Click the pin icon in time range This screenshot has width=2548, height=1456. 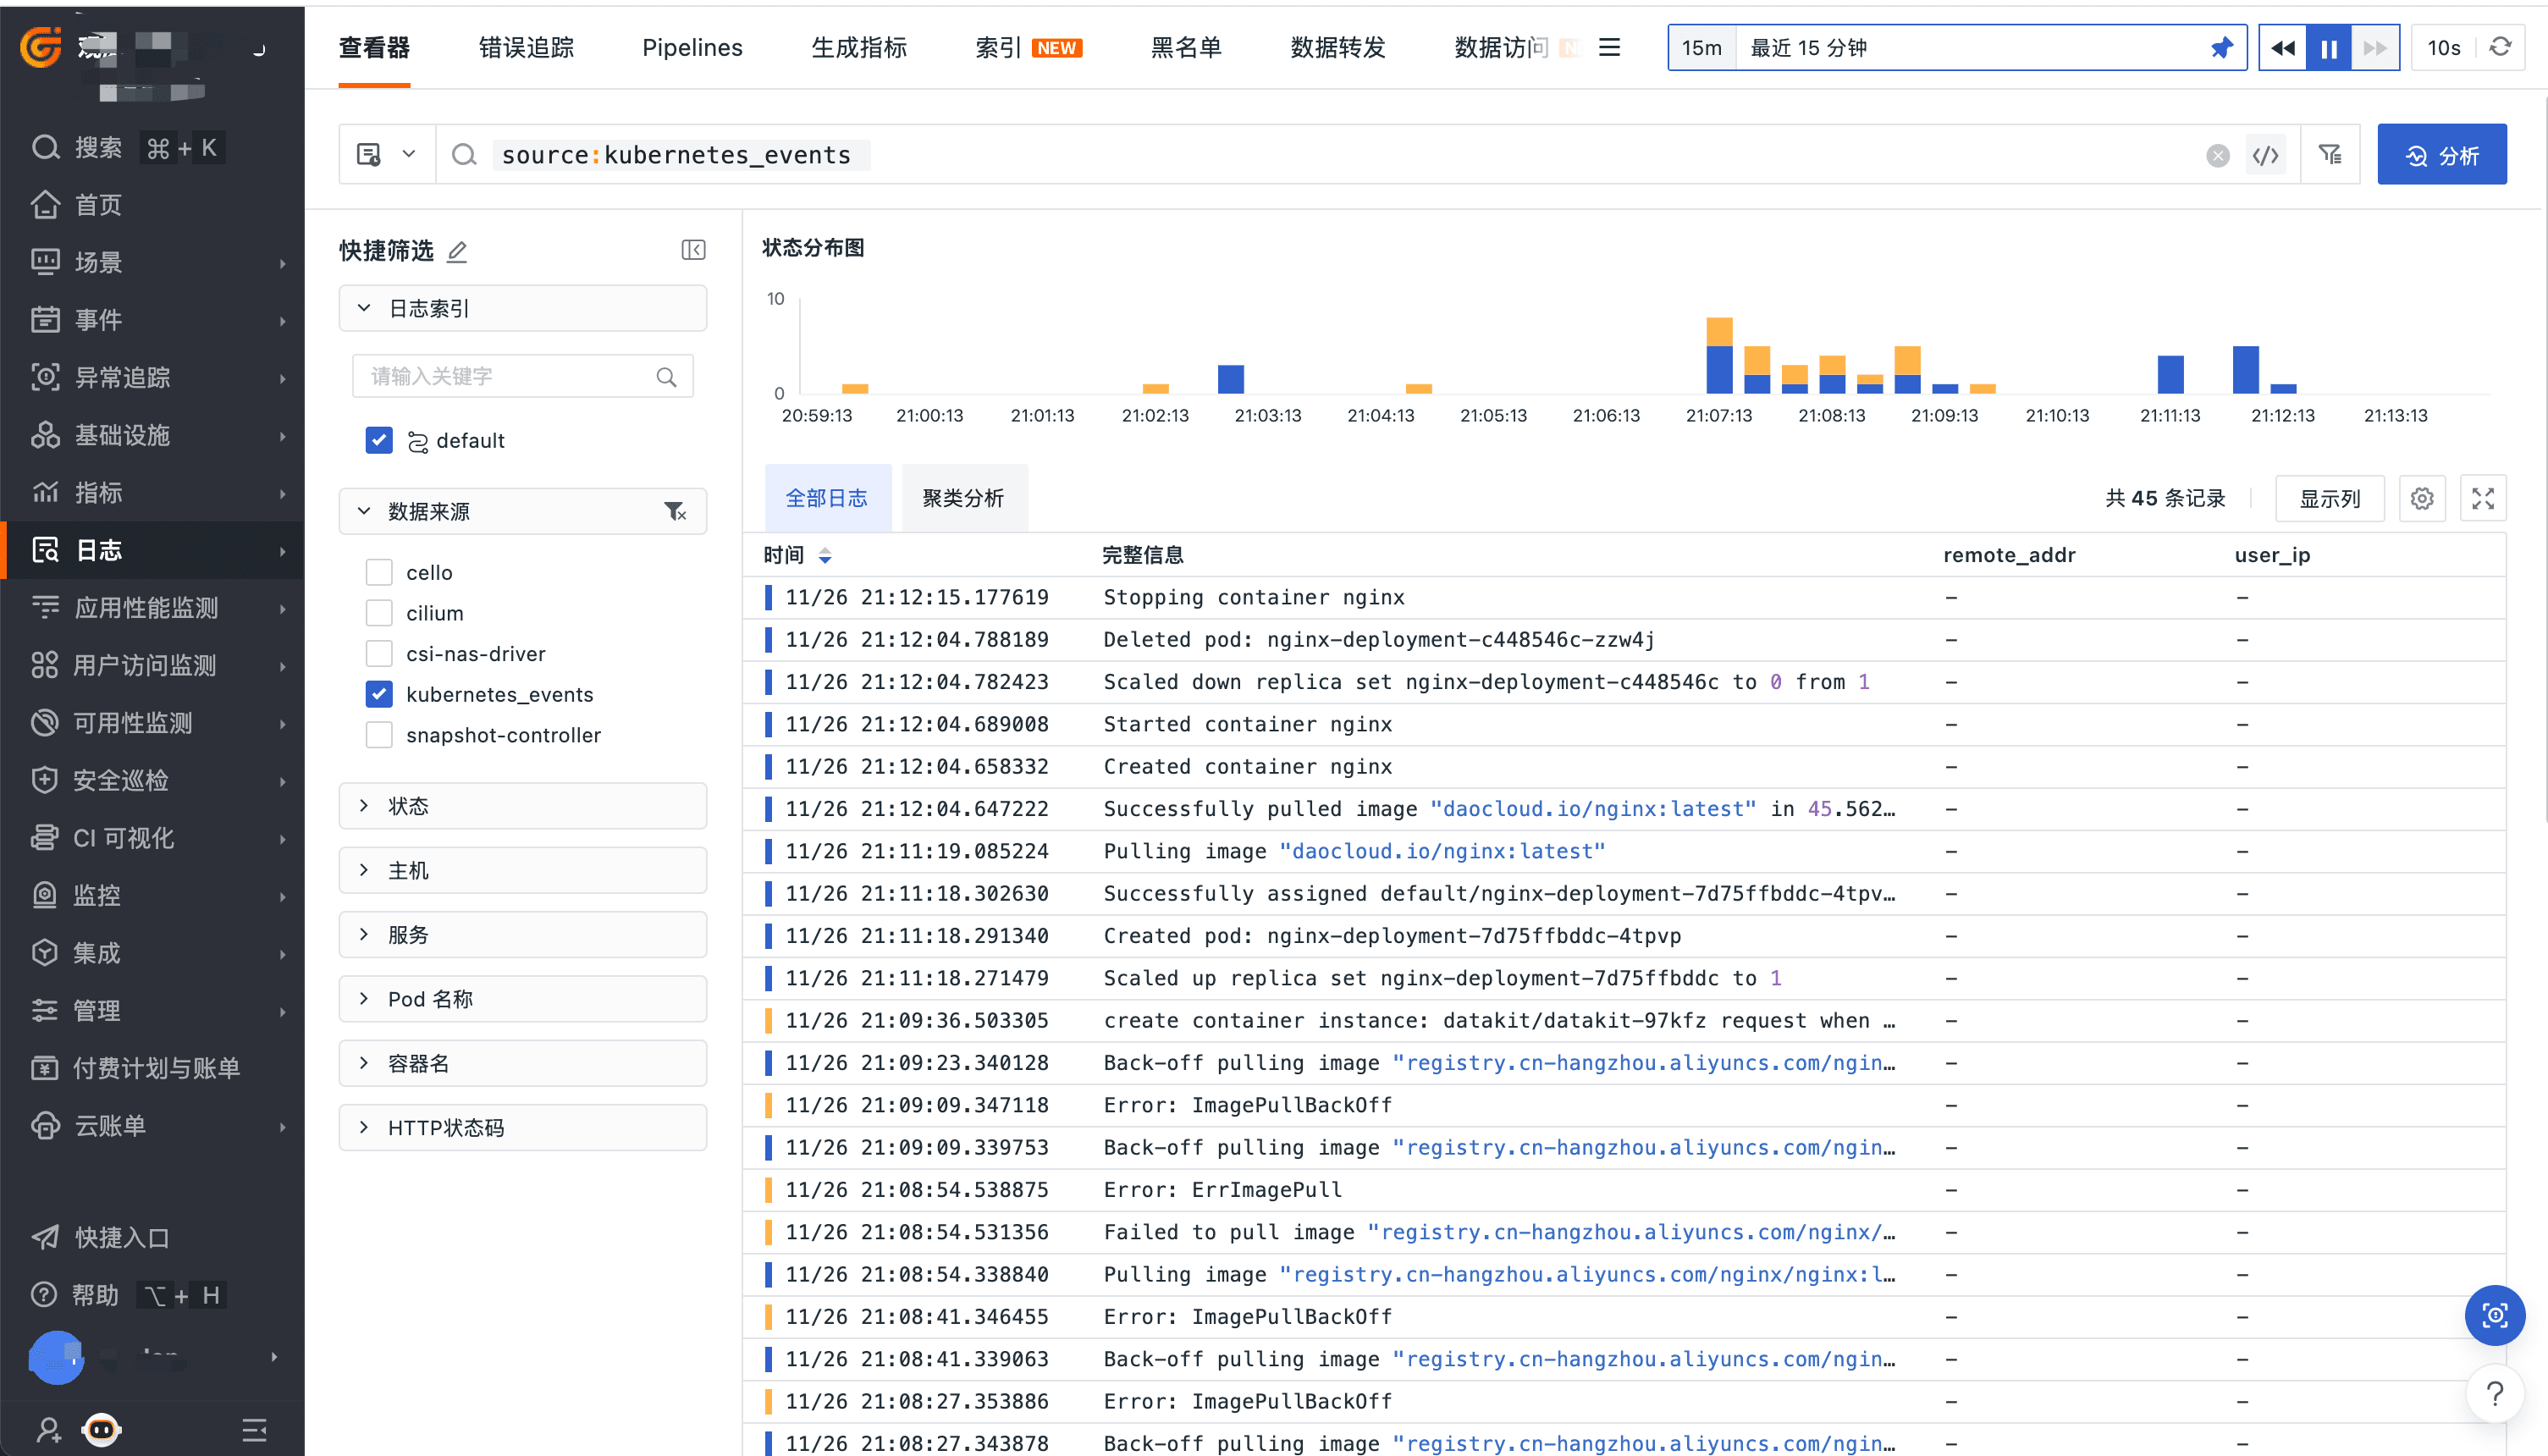2221,48
